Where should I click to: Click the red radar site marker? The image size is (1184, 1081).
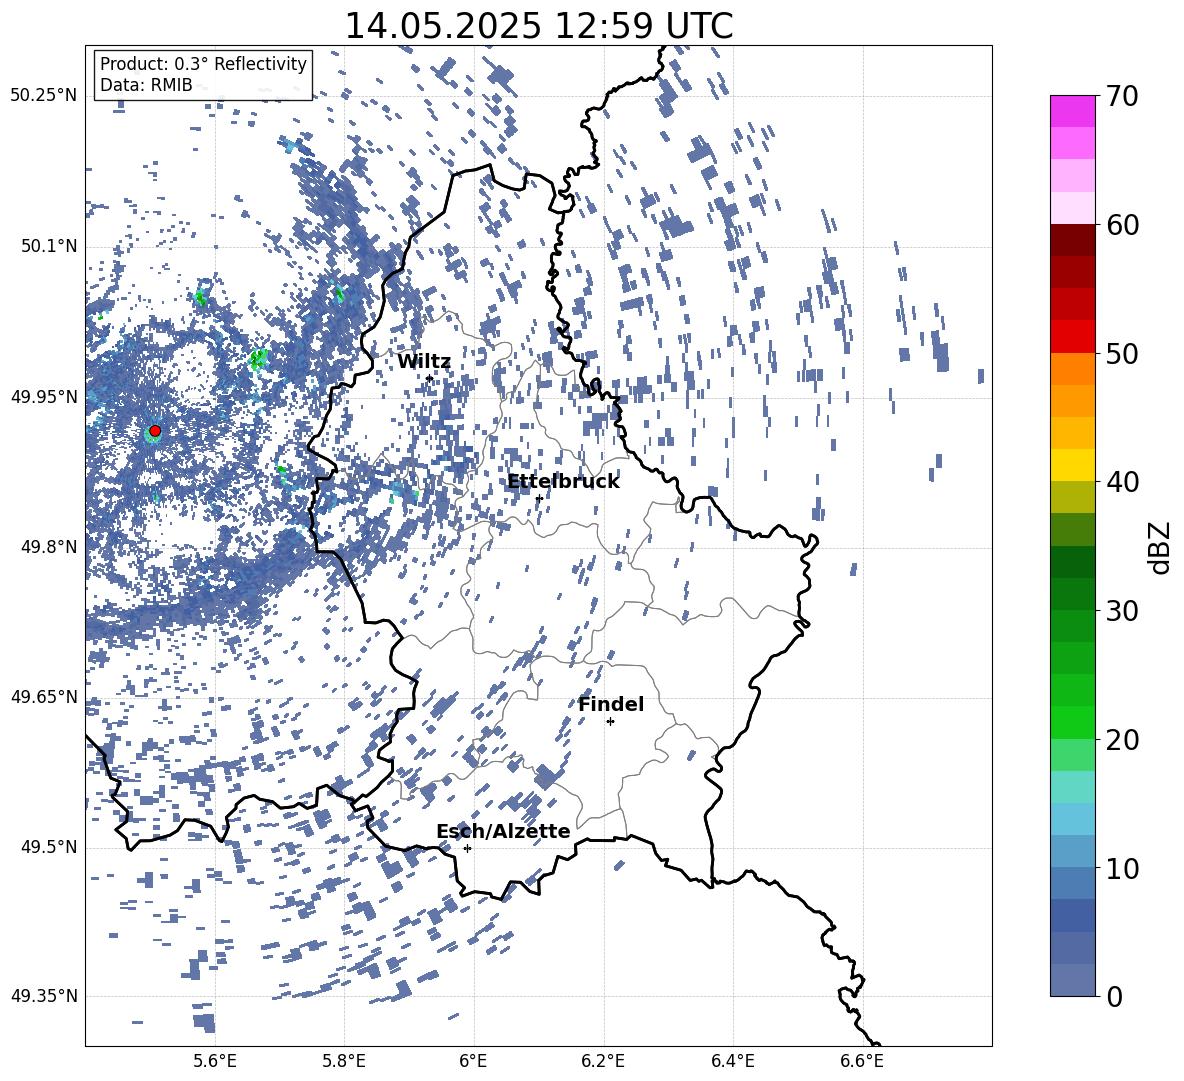[155, 431]
